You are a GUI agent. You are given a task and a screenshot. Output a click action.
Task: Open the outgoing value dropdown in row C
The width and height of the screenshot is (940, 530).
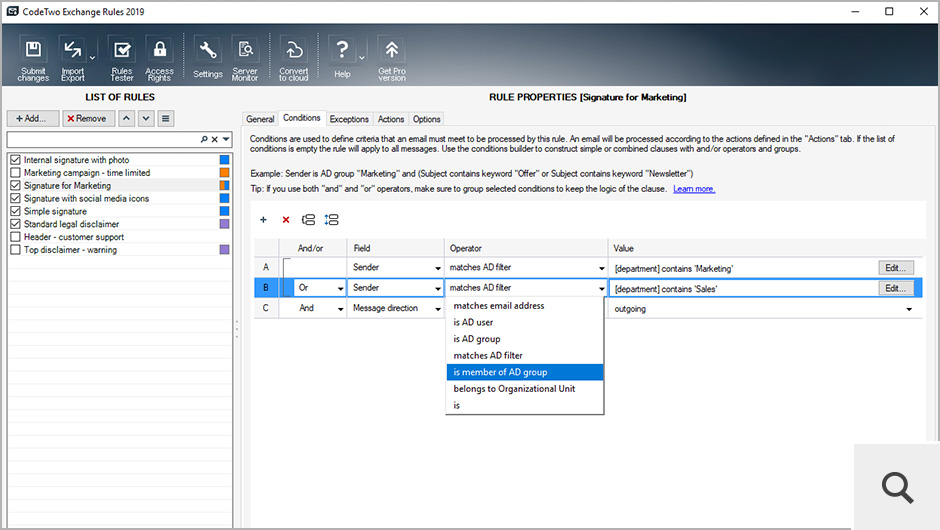click(909, 309)
